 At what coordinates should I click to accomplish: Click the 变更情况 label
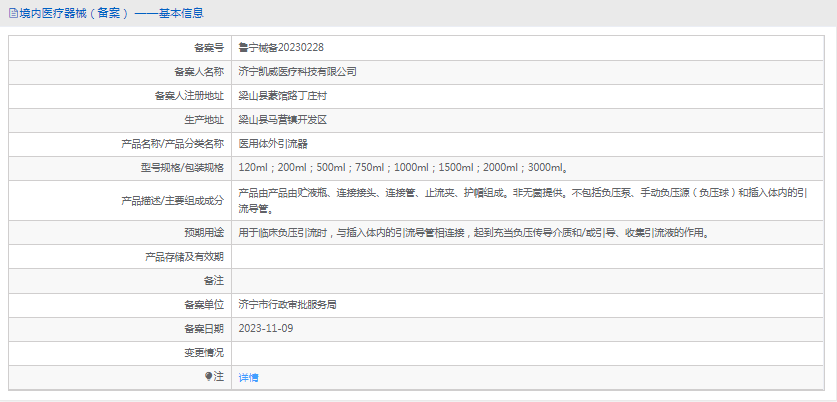click(204, 353)
